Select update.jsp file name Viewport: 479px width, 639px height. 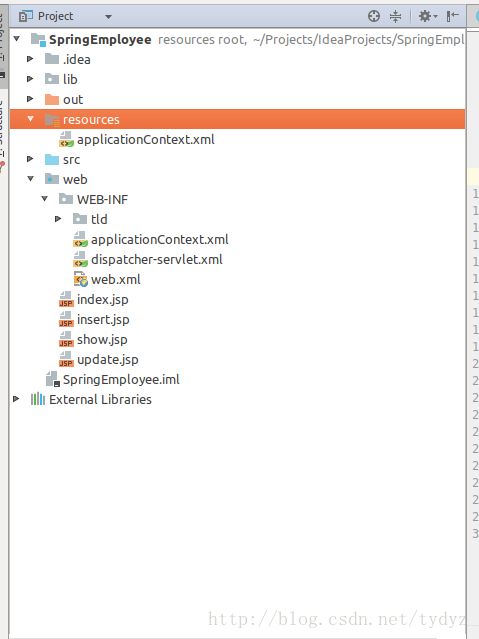coord(108,359)
